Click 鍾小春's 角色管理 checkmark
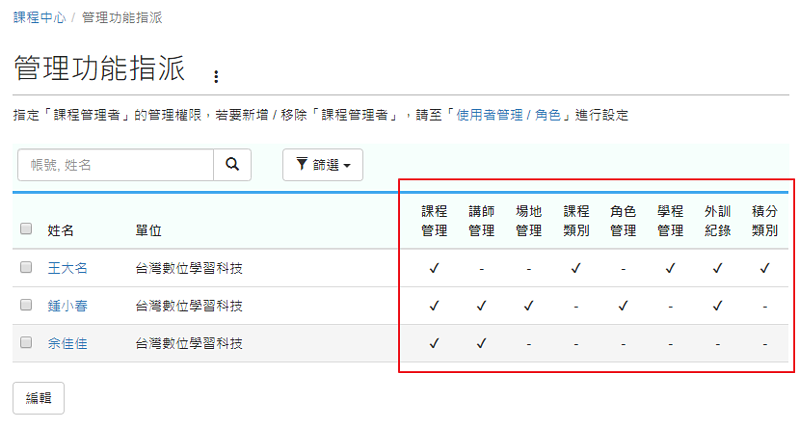Screen dimensions: 800x429 coord(623,305)
